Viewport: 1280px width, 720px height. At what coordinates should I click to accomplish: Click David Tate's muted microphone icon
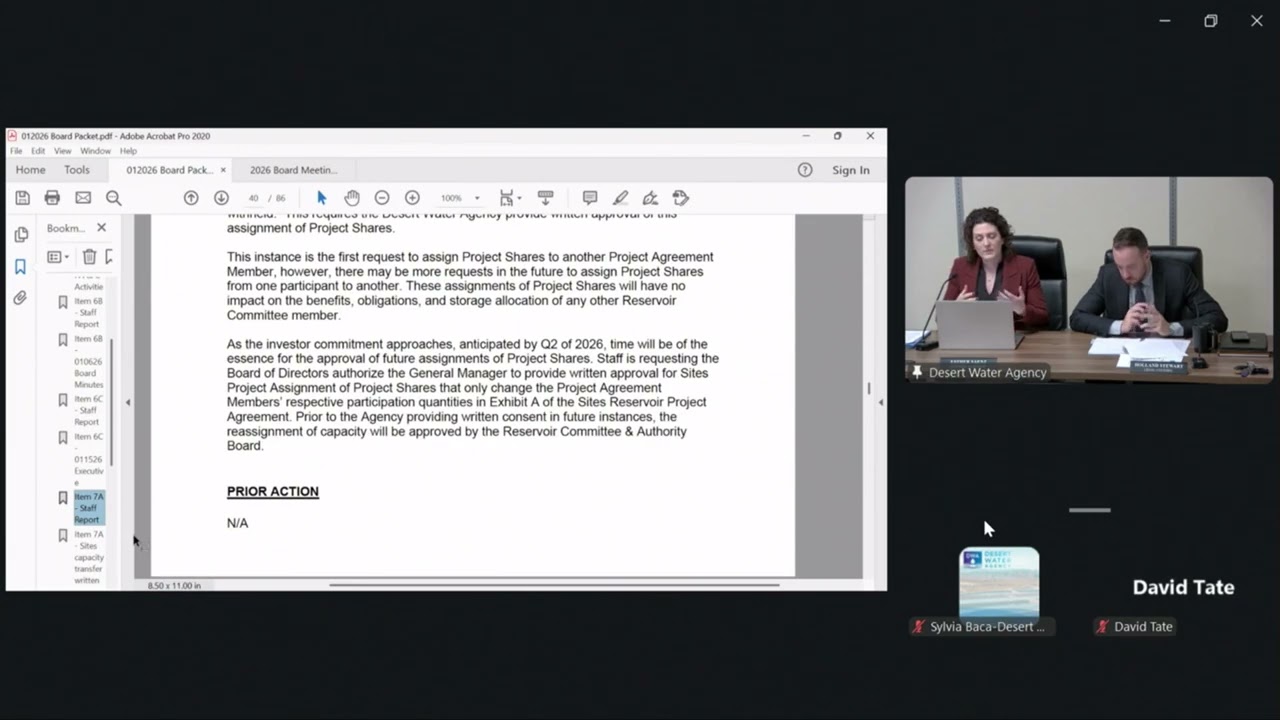pos(1102,627)
